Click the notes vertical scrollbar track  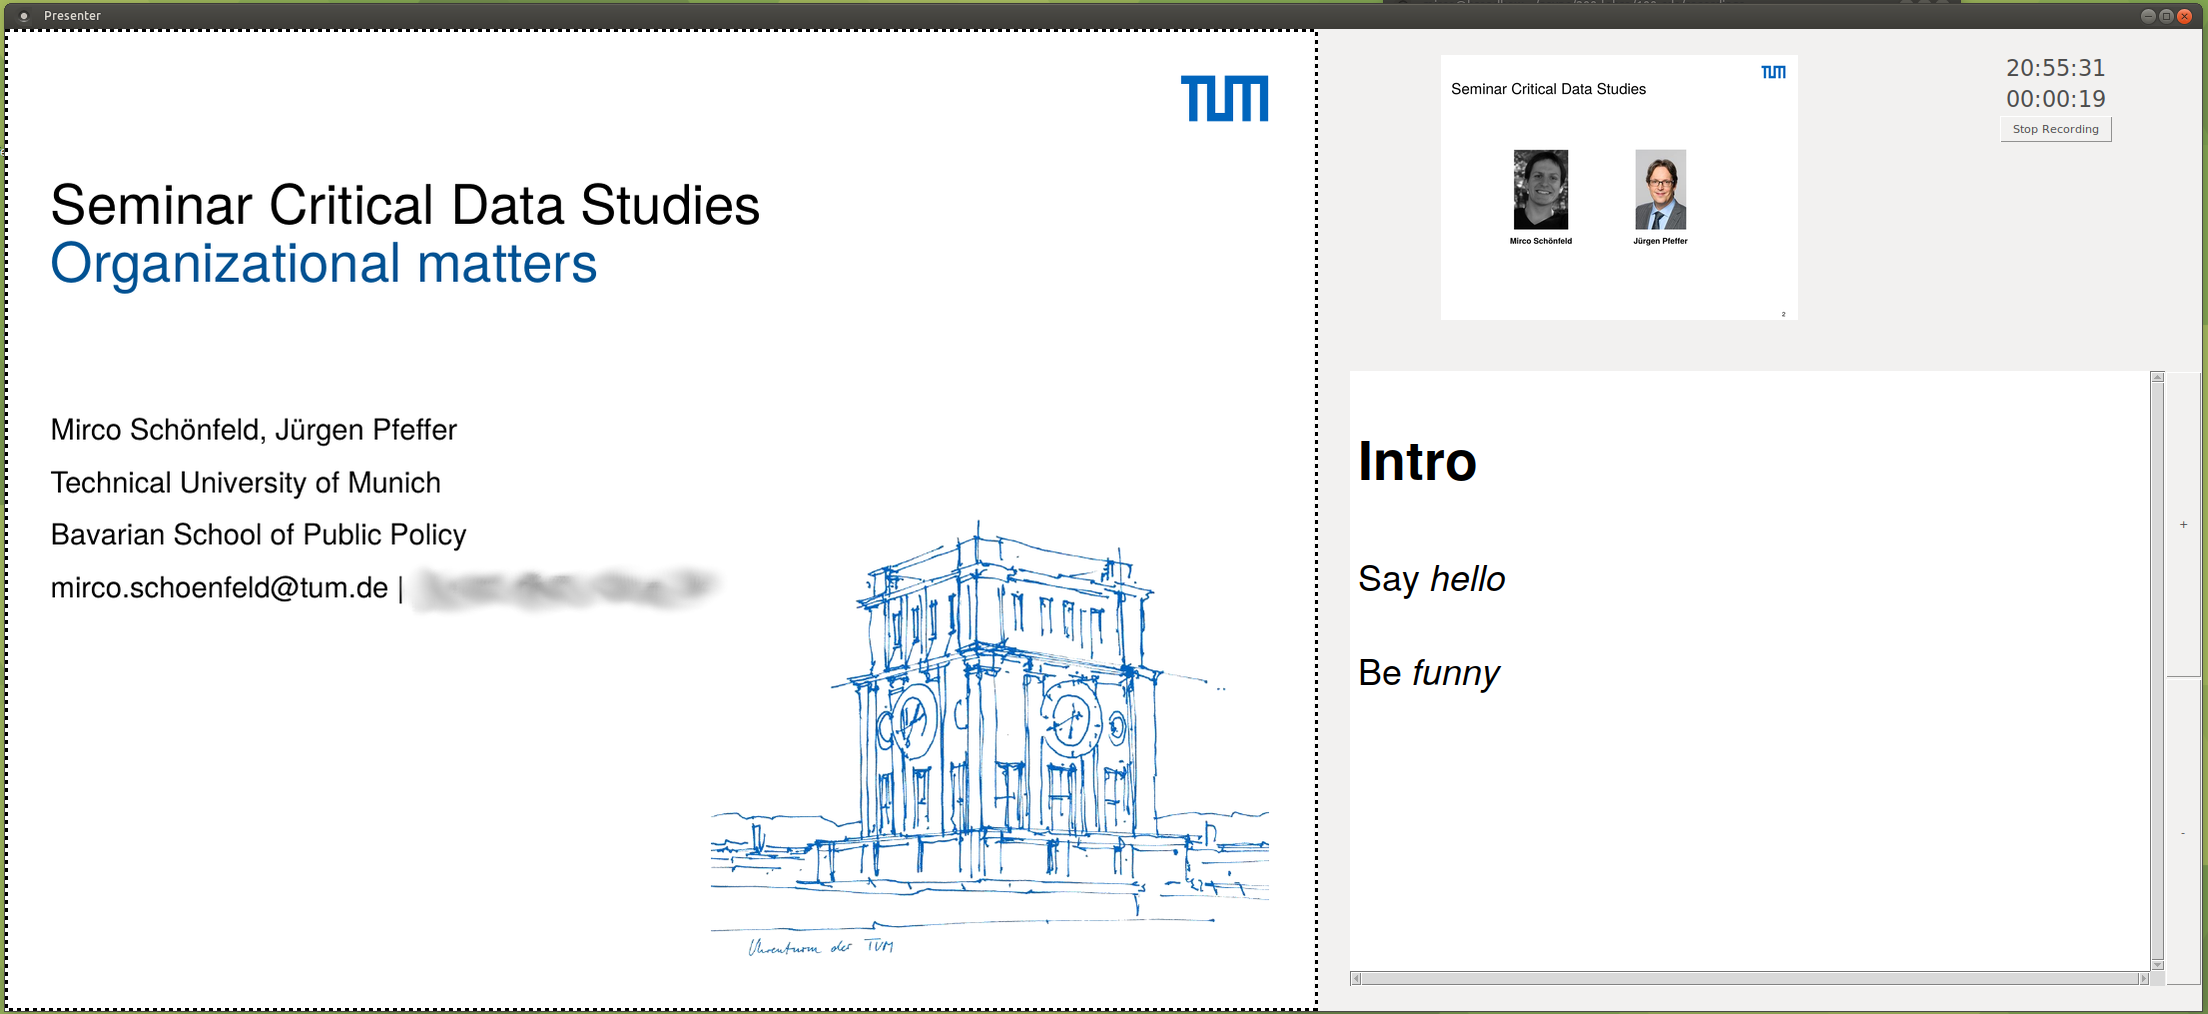(x=2157, y=670)
